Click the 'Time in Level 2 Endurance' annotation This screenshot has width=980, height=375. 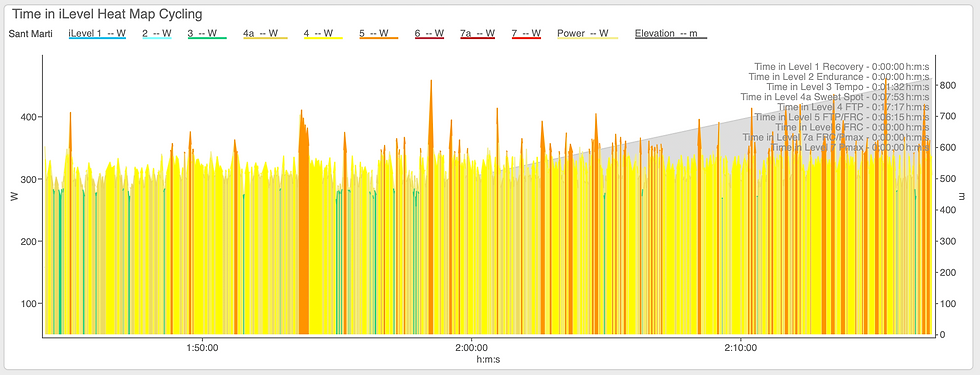coord(839,77)
